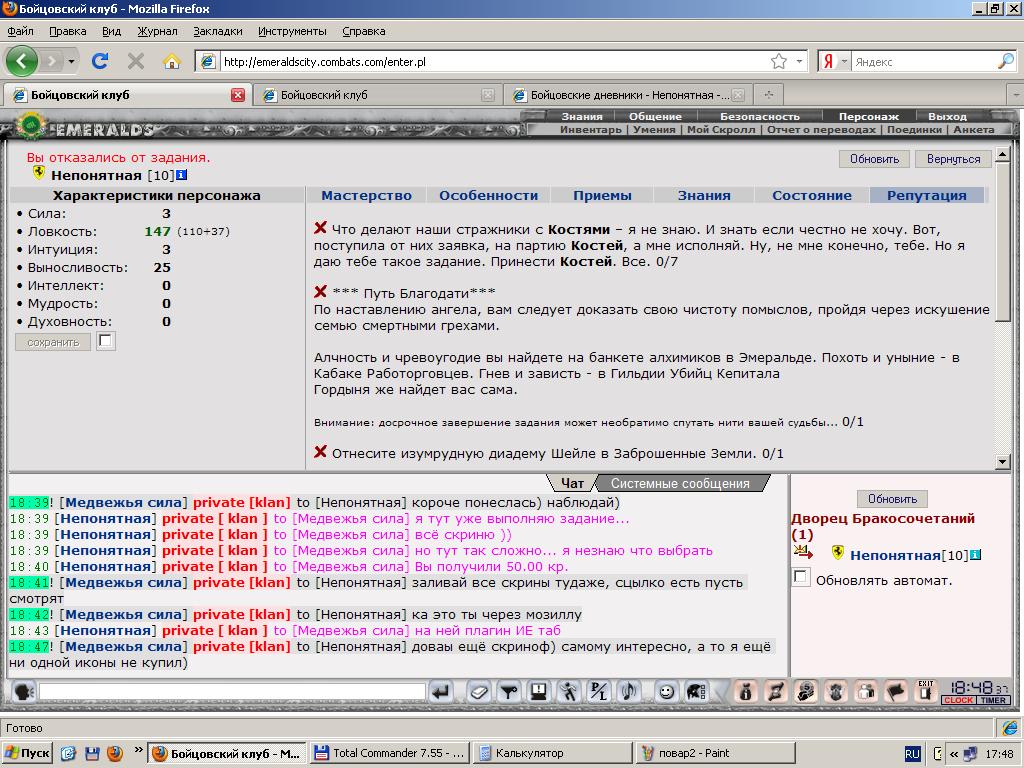Click the beetle-shaped icon in bottom bar

click(x=836, y=692)
